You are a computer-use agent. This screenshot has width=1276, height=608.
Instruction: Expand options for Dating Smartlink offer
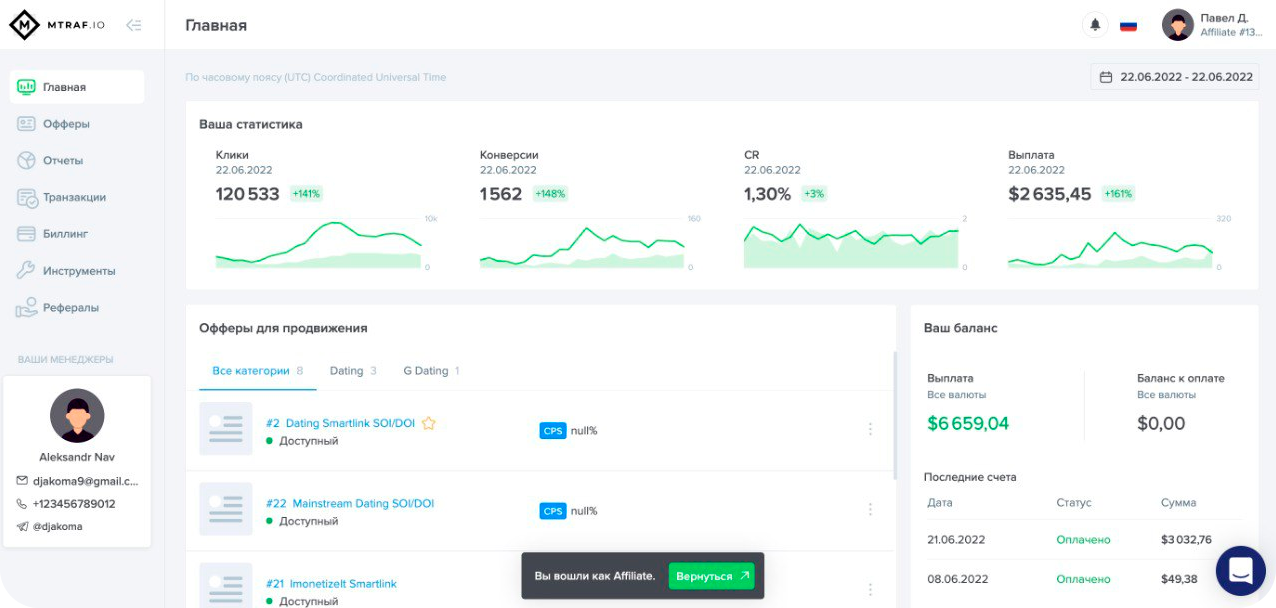click(x=870, y=429)
